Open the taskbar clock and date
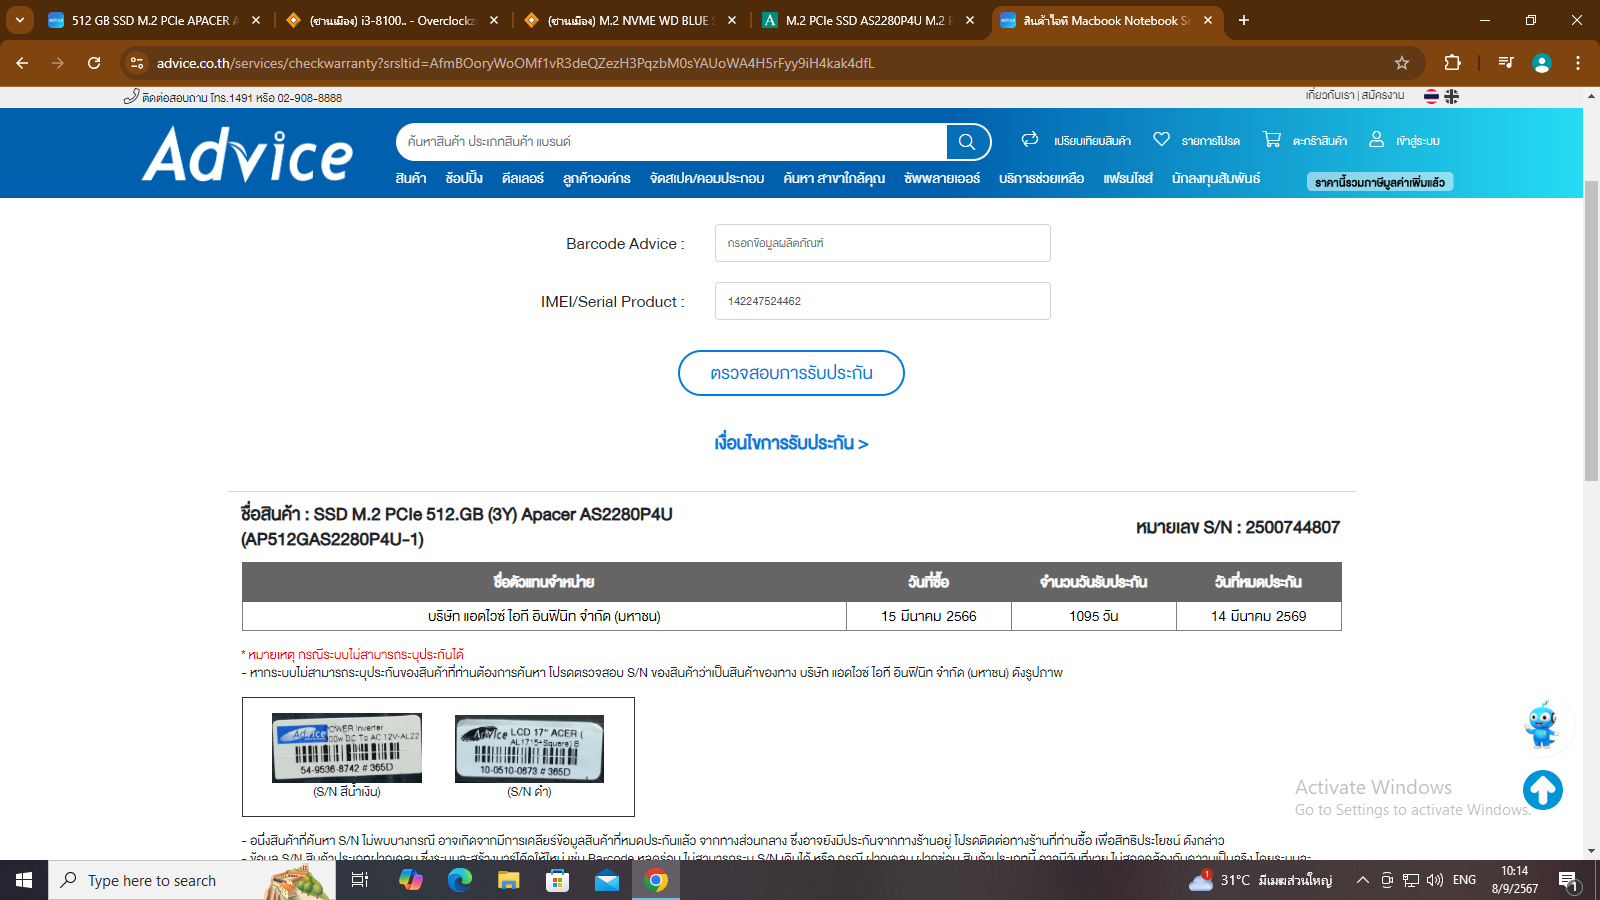This screenshot has height=900, width=1600. click(x=1515, y=880)
